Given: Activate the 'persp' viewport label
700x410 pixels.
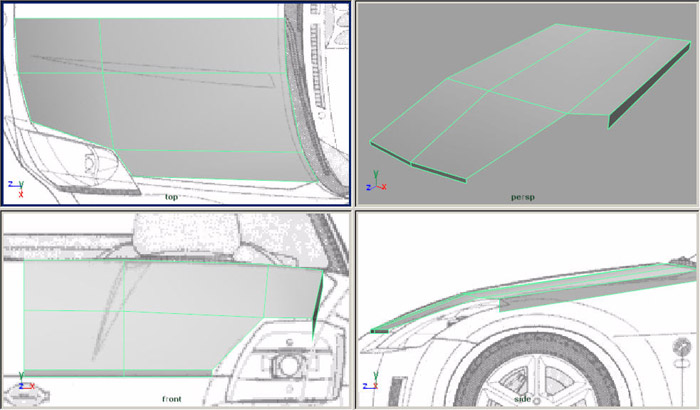Looking at the screenshot, I should pyautogui.click(x=522, y=197).
